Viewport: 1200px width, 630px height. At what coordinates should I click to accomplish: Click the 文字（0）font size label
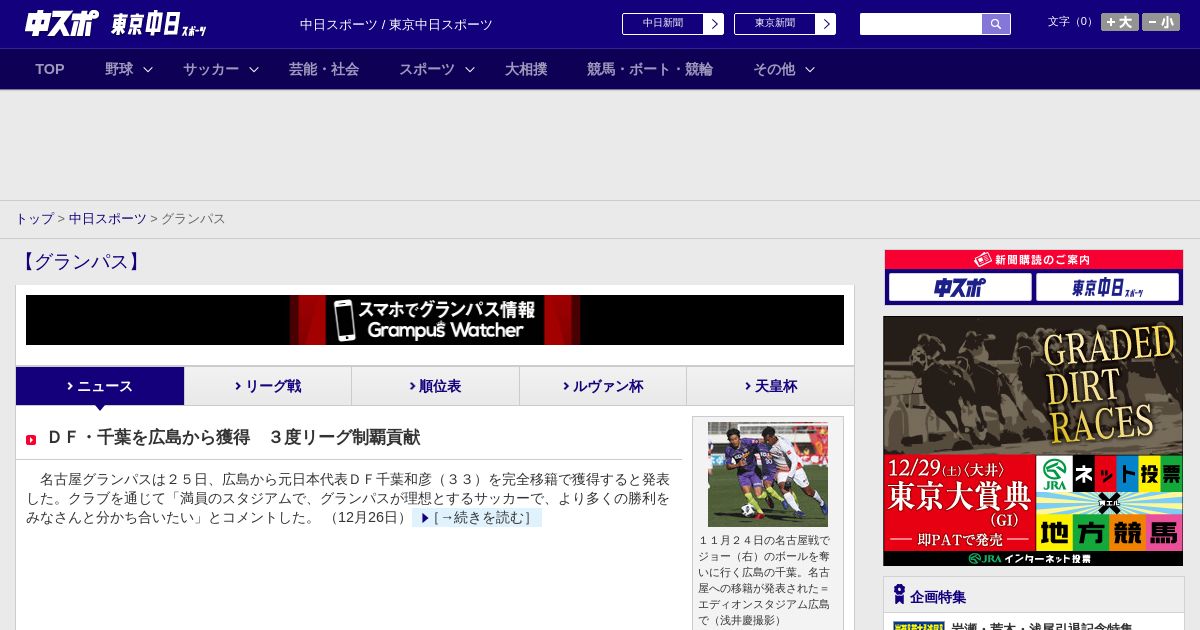tap(1071, 22)
